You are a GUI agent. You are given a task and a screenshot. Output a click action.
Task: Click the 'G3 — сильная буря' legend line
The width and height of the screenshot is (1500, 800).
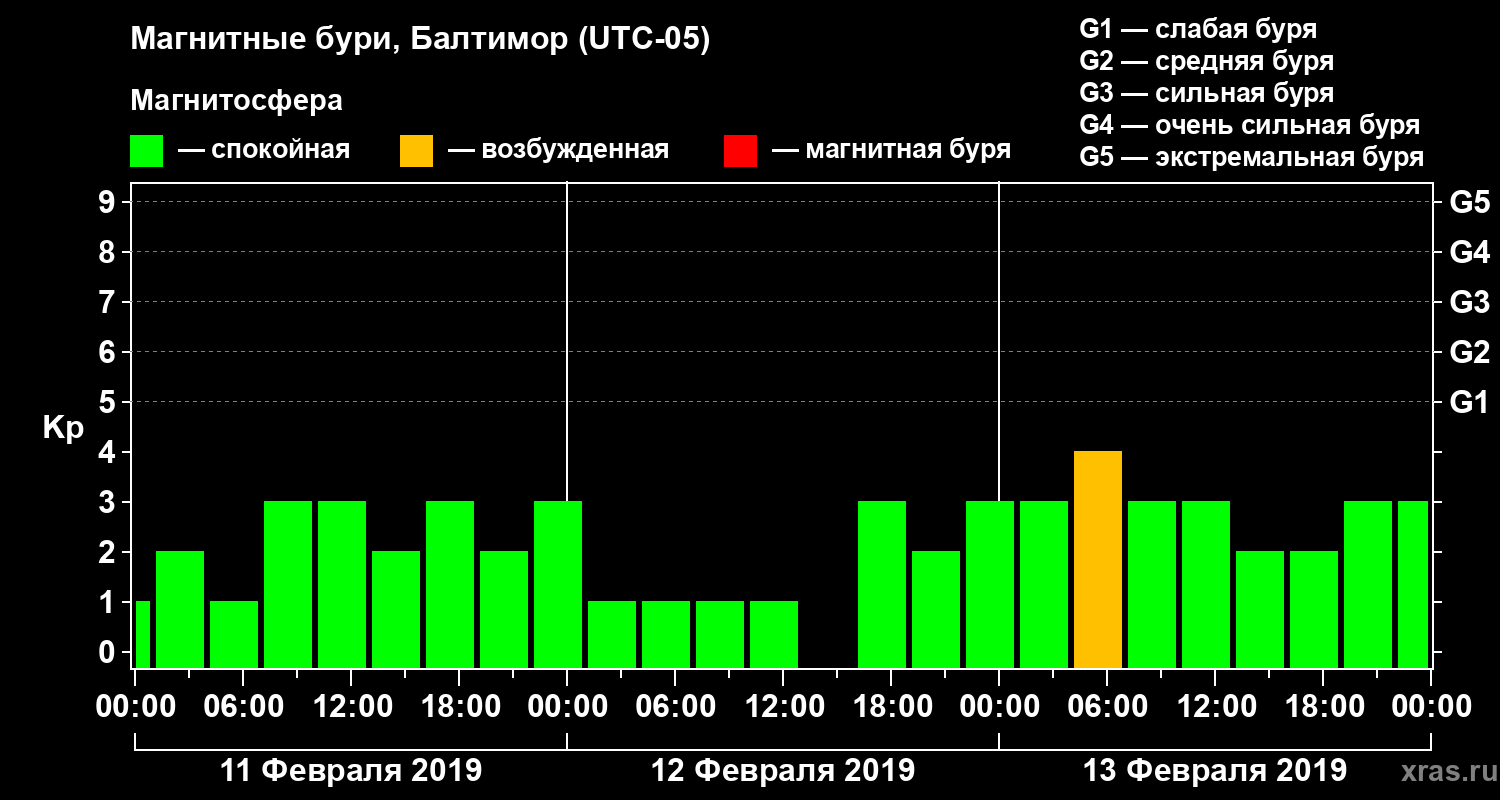click(x=1206, y=93)
